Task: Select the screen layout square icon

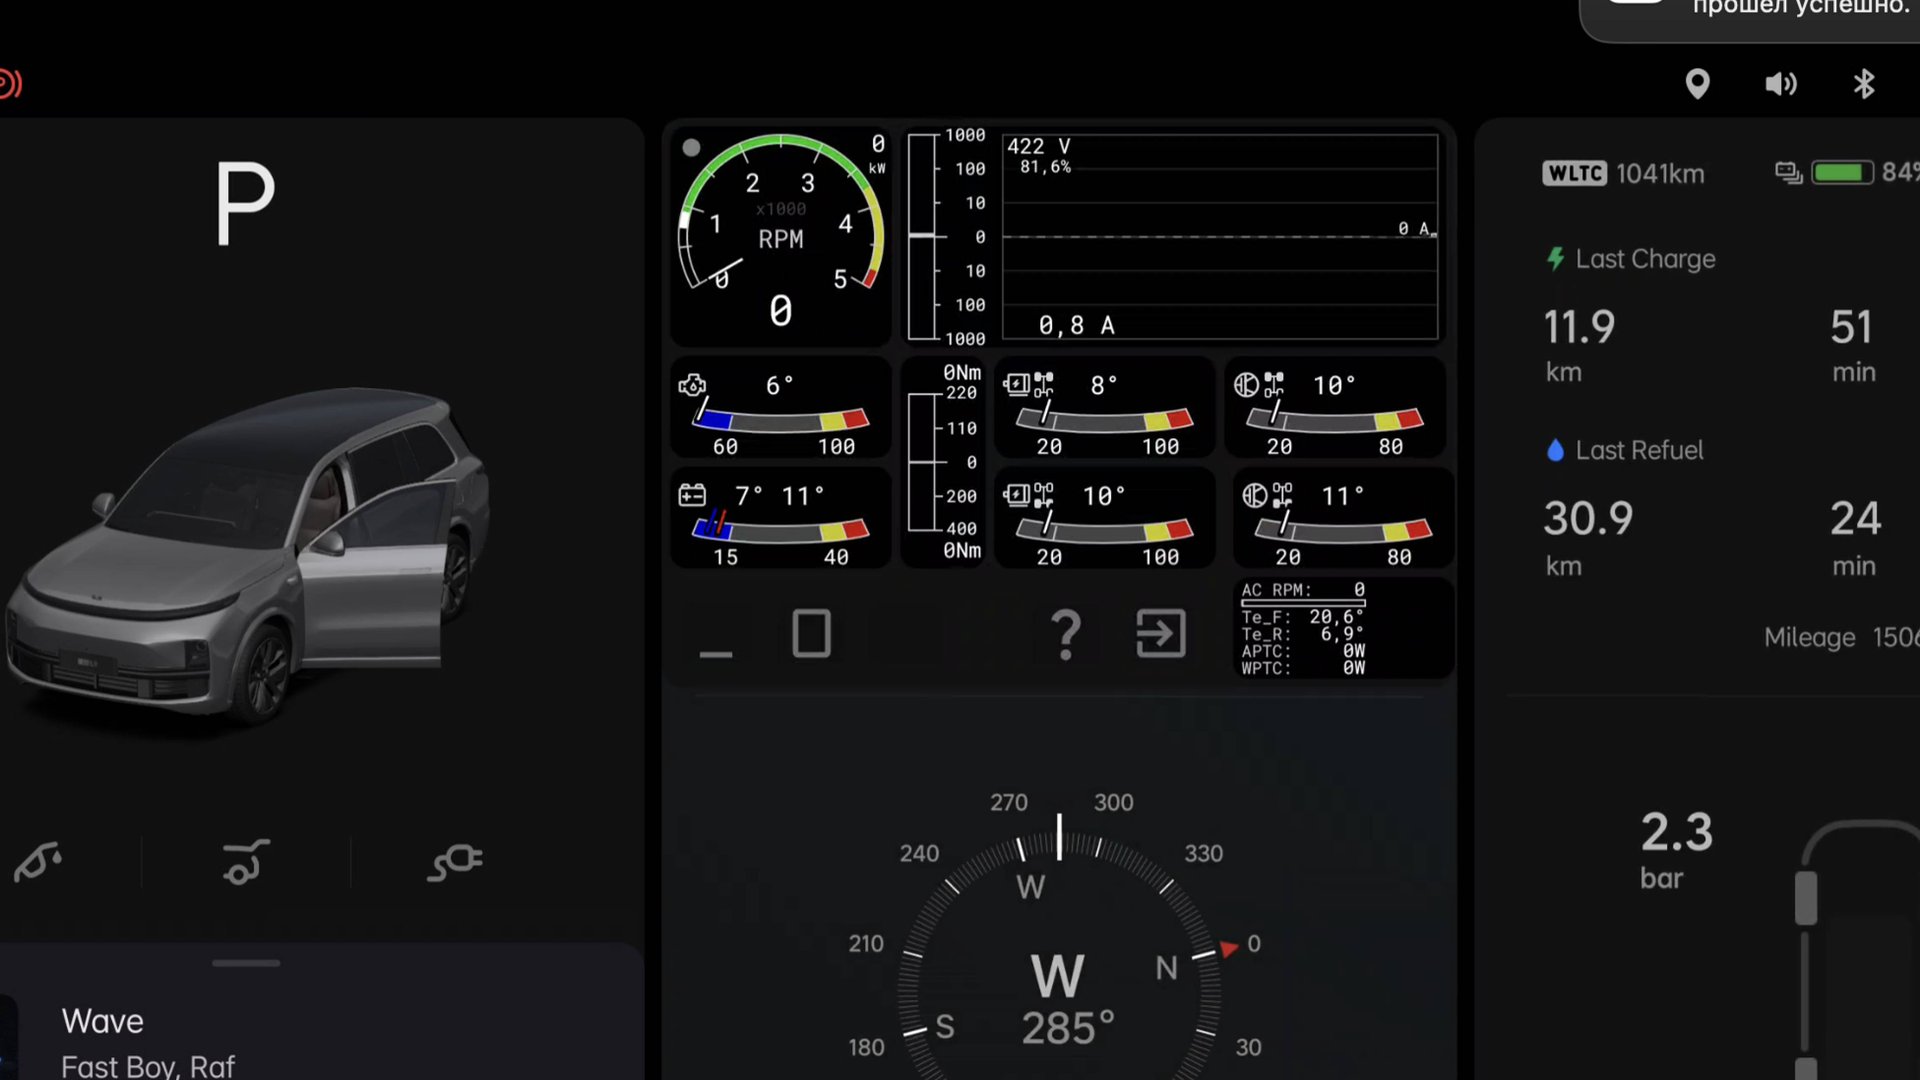Action: pyautogui.click(x=811, y=633)
